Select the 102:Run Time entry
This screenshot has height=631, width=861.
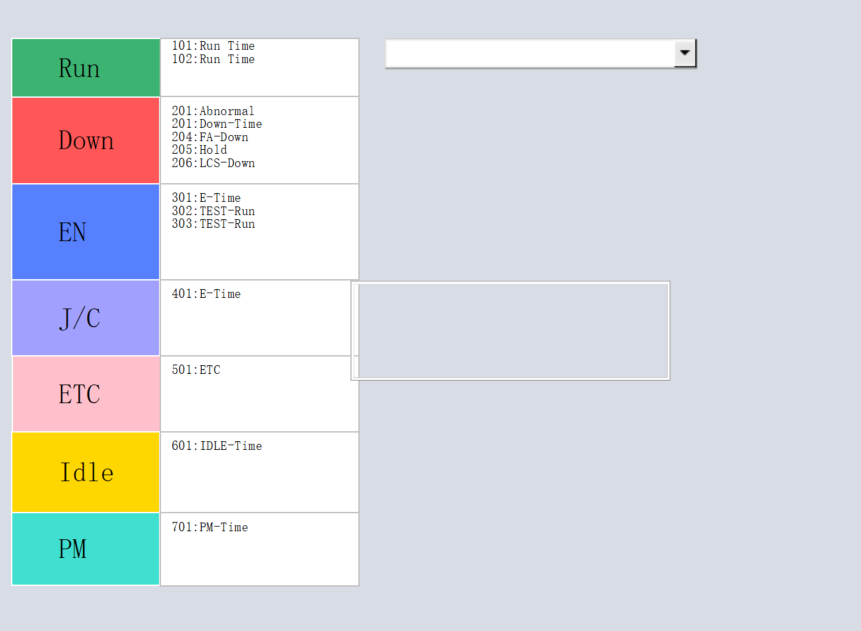point(213,59)
